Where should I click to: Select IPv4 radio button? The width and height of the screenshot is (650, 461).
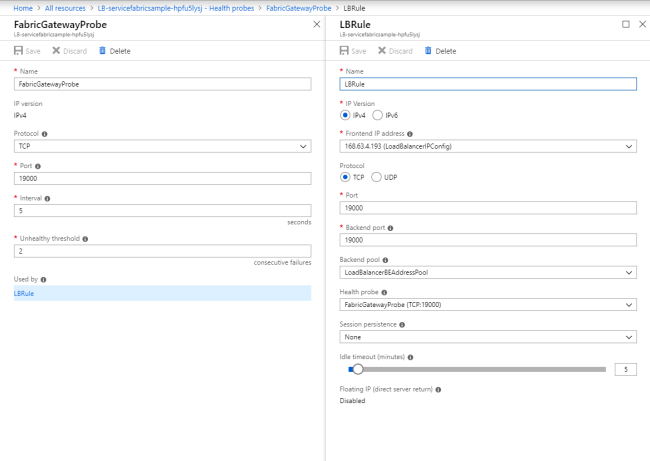pos(345,115)
